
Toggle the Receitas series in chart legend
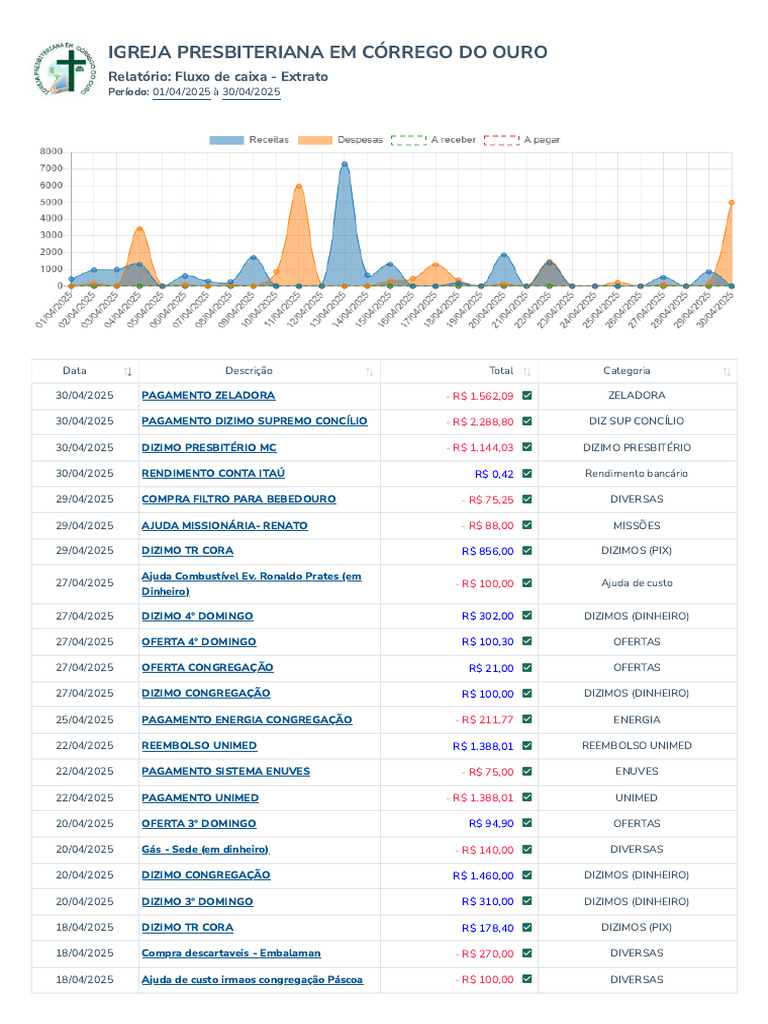click(x=249, y=140)
